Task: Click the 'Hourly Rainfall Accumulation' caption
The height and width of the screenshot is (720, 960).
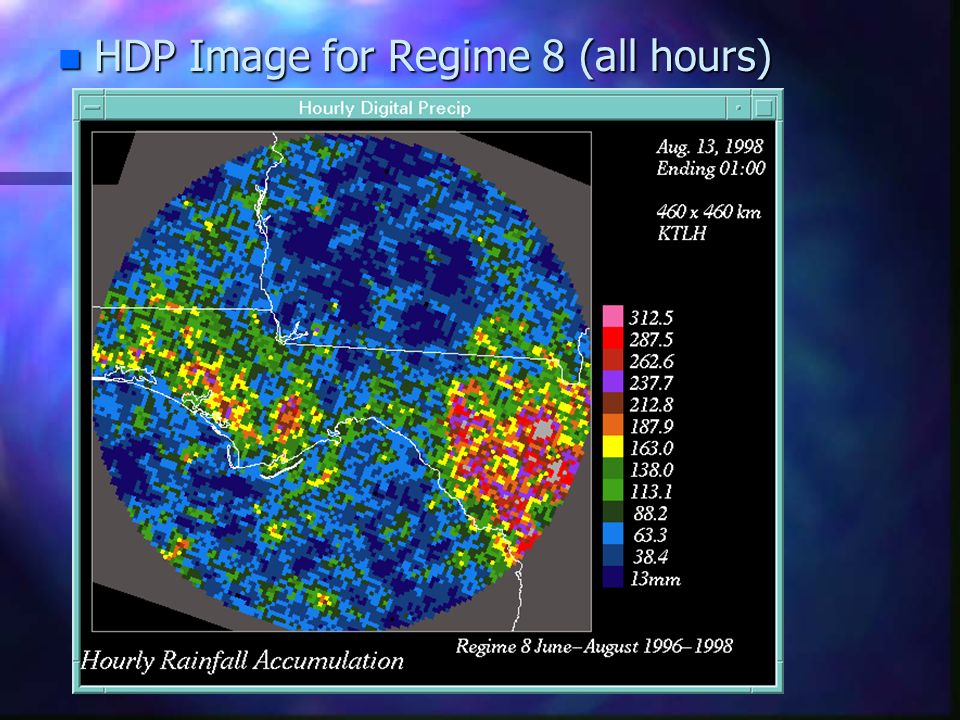Action: tap(242, 661)
